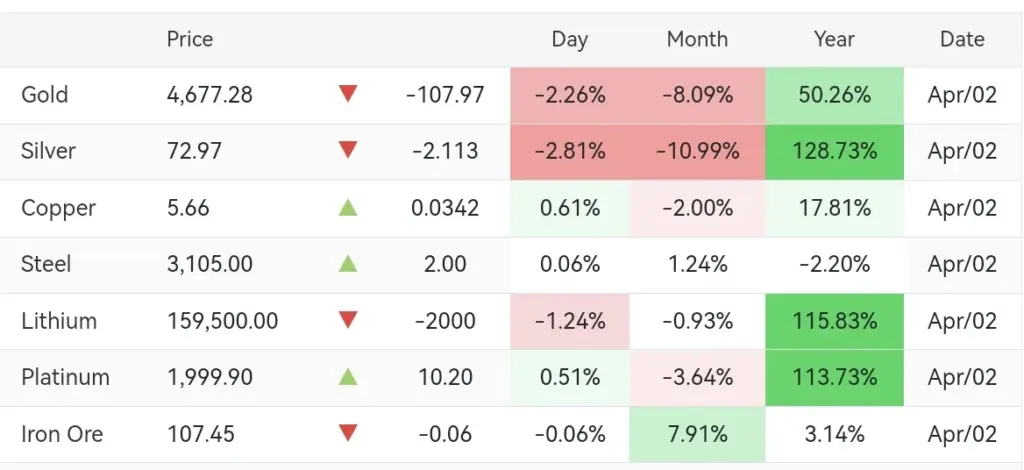
Task: Click Platinum price value 1,999.90
Action: [210, 377]
